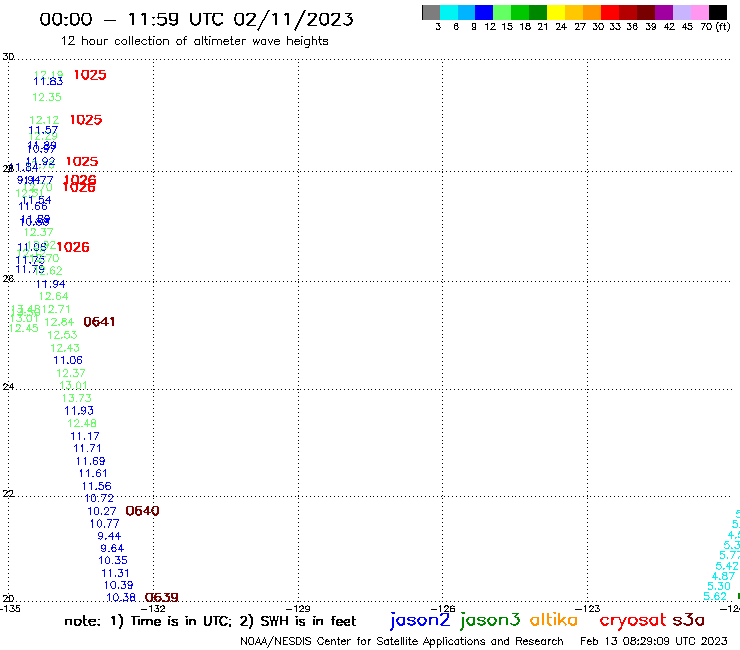
Task: Click the wave height value '12.12'
Action: (x=44, y=120)
